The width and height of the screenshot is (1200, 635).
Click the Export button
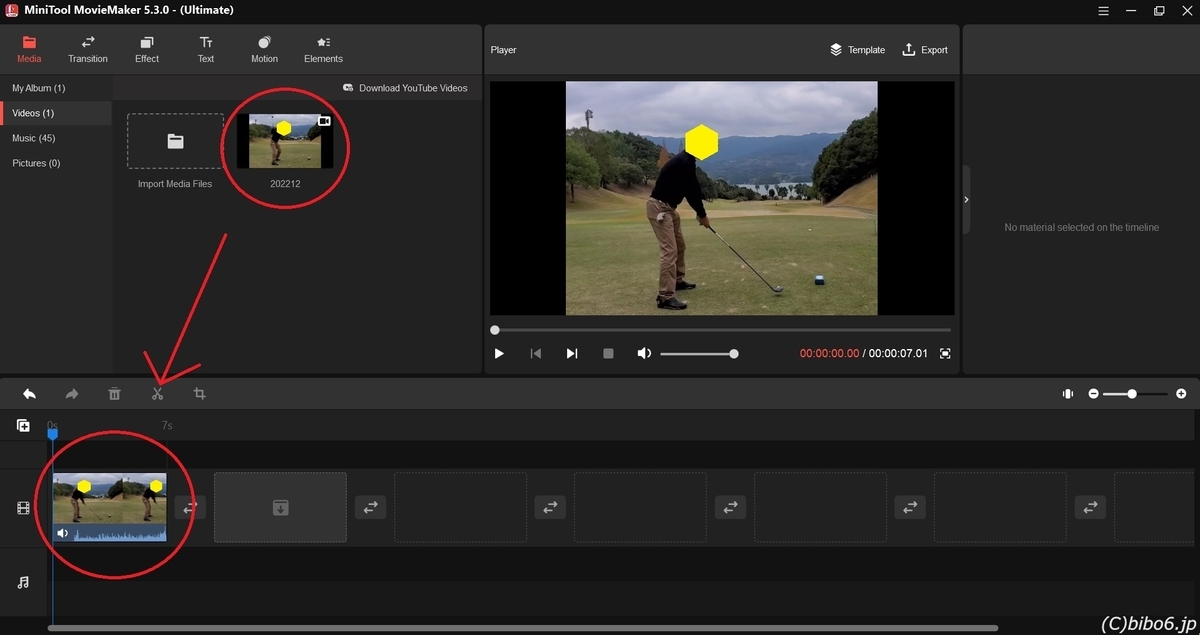925,50
